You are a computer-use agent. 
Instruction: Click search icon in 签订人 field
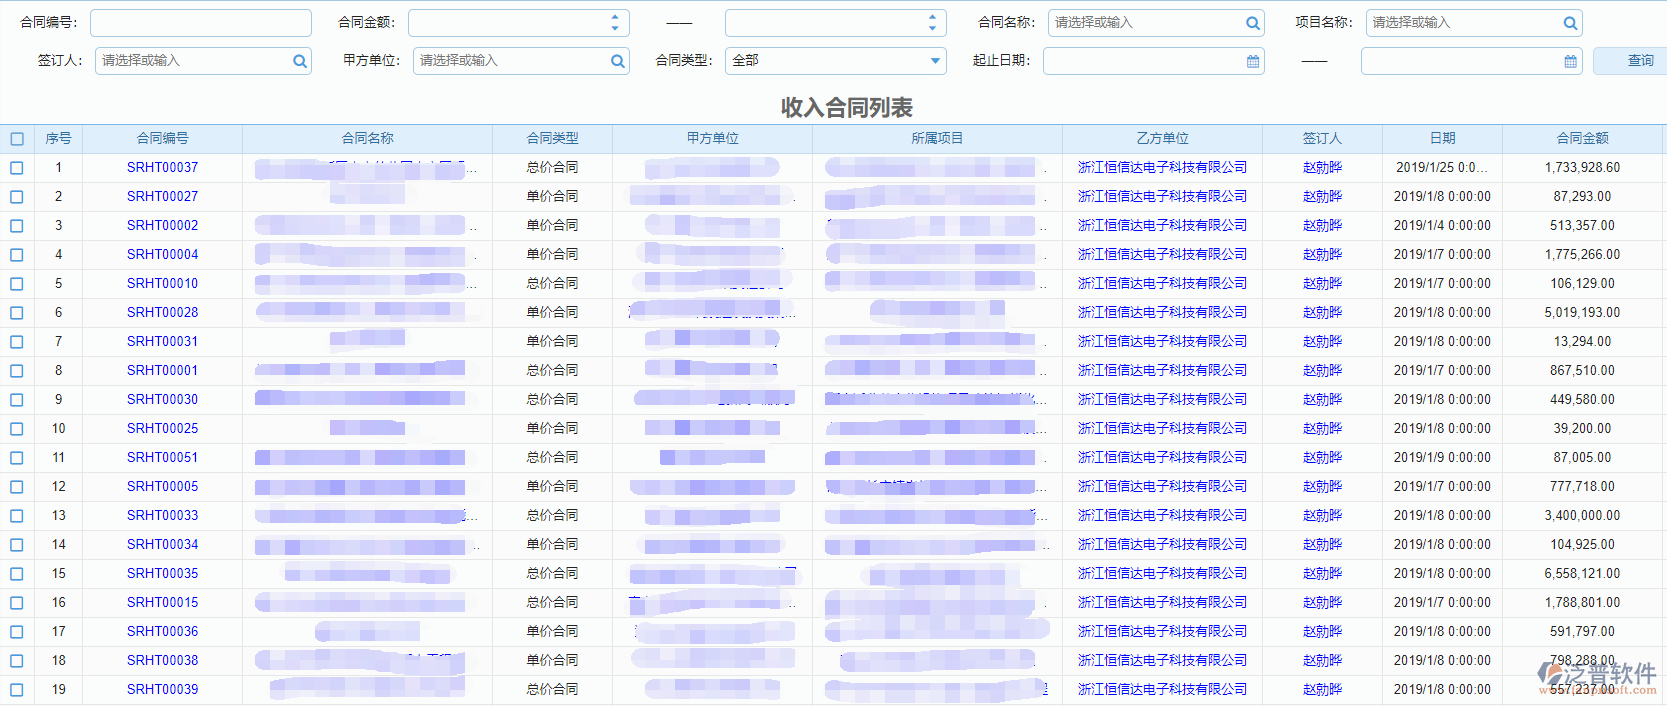[299, 61]
